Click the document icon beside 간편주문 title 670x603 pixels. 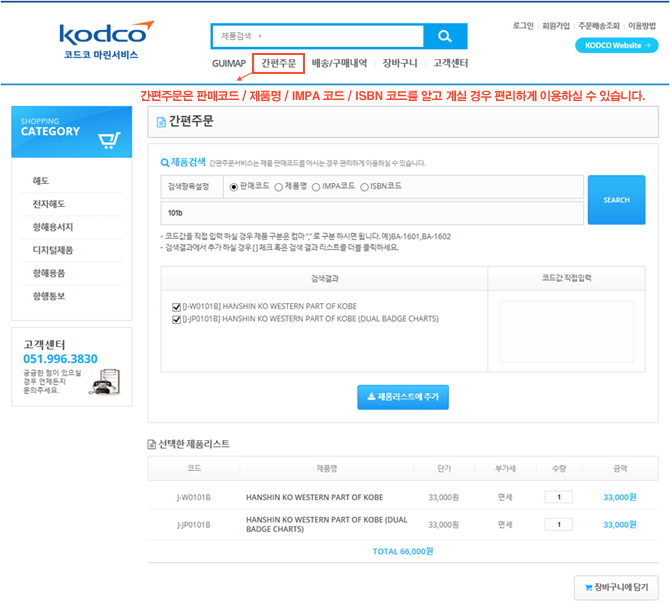click(x=161, y=122)
